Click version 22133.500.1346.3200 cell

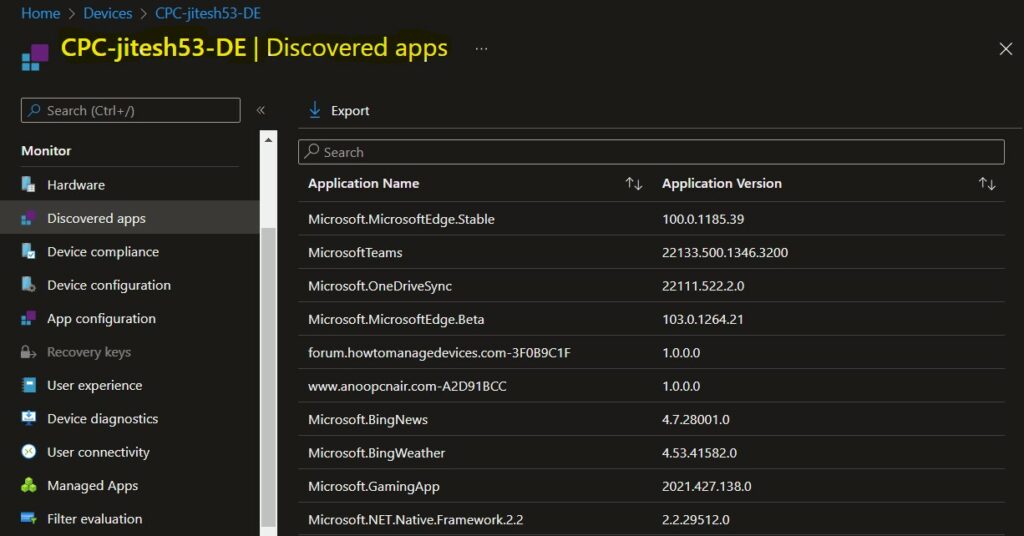point(725,252)
